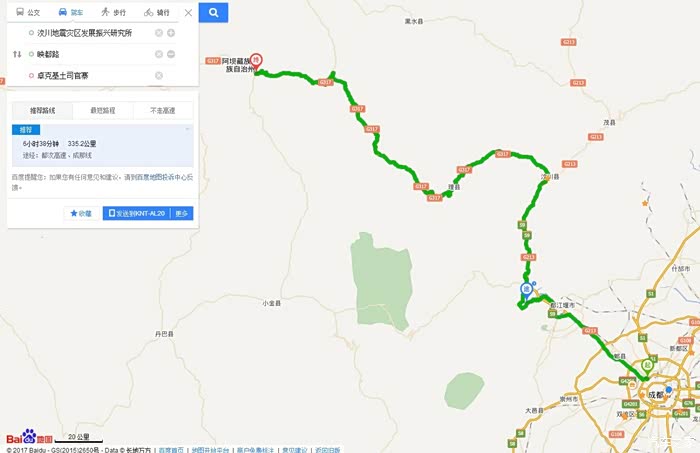The image size is (700, 453).
Task: Edit the middle waypoint input field
Action: (93, 54)
